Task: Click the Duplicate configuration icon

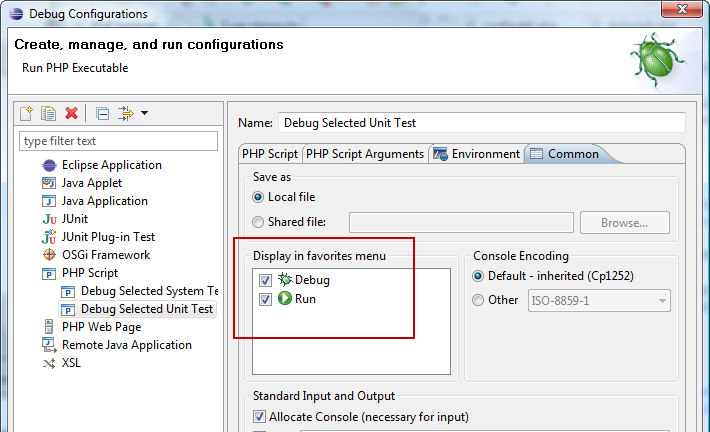Action: (x=48, y=113)
